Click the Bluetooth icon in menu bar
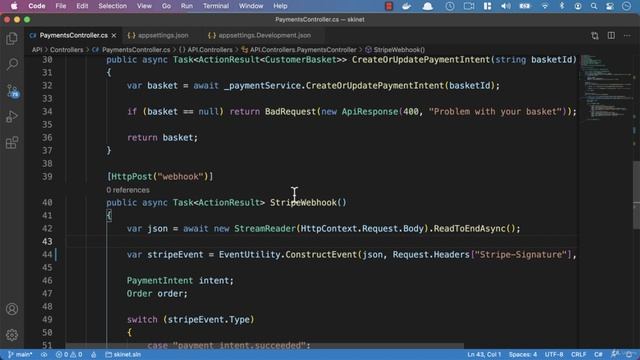 [562, 6]
